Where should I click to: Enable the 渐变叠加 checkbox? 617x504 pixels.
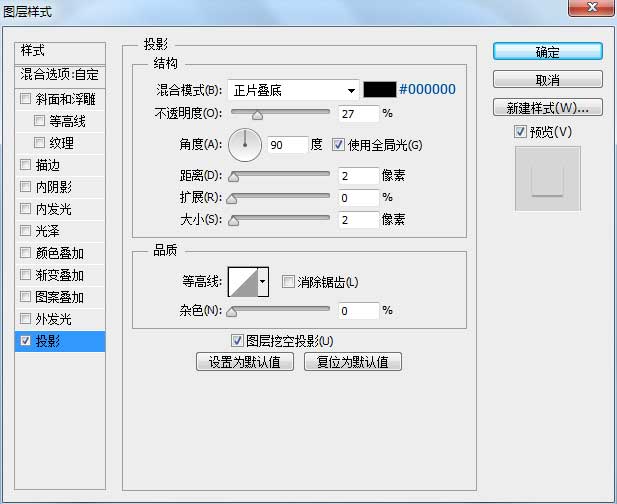[26, 275]
